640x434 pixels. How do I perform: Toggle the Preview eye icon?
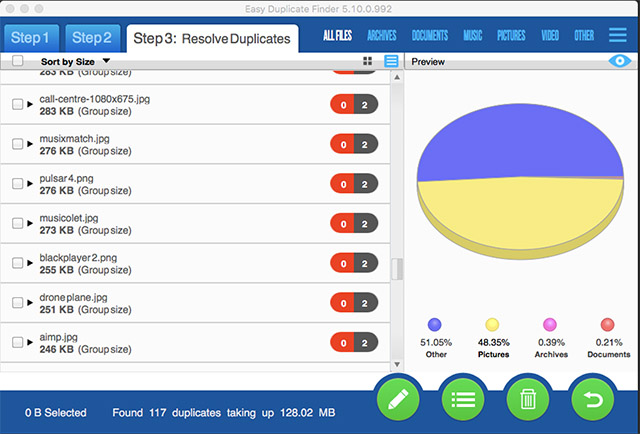pos(622,61)
